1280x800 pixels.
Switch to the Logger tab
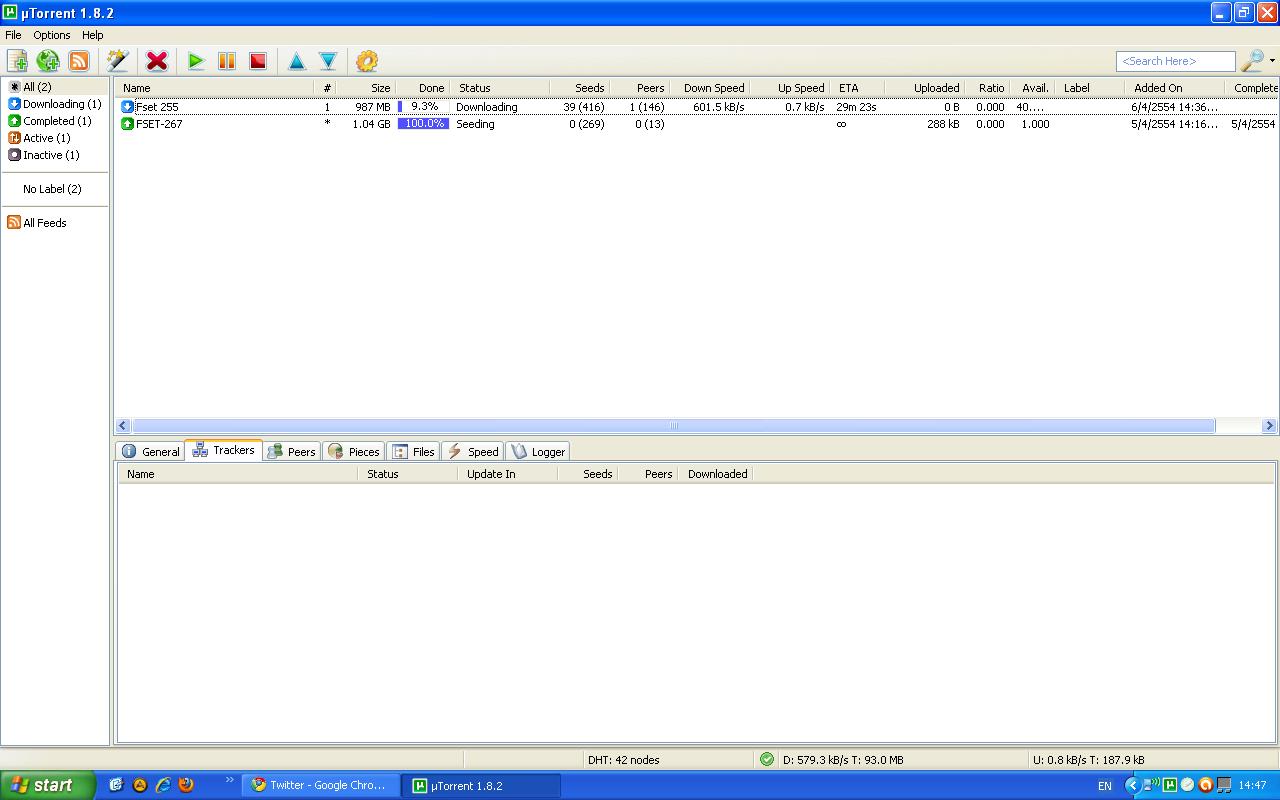[x=538, y=452]
